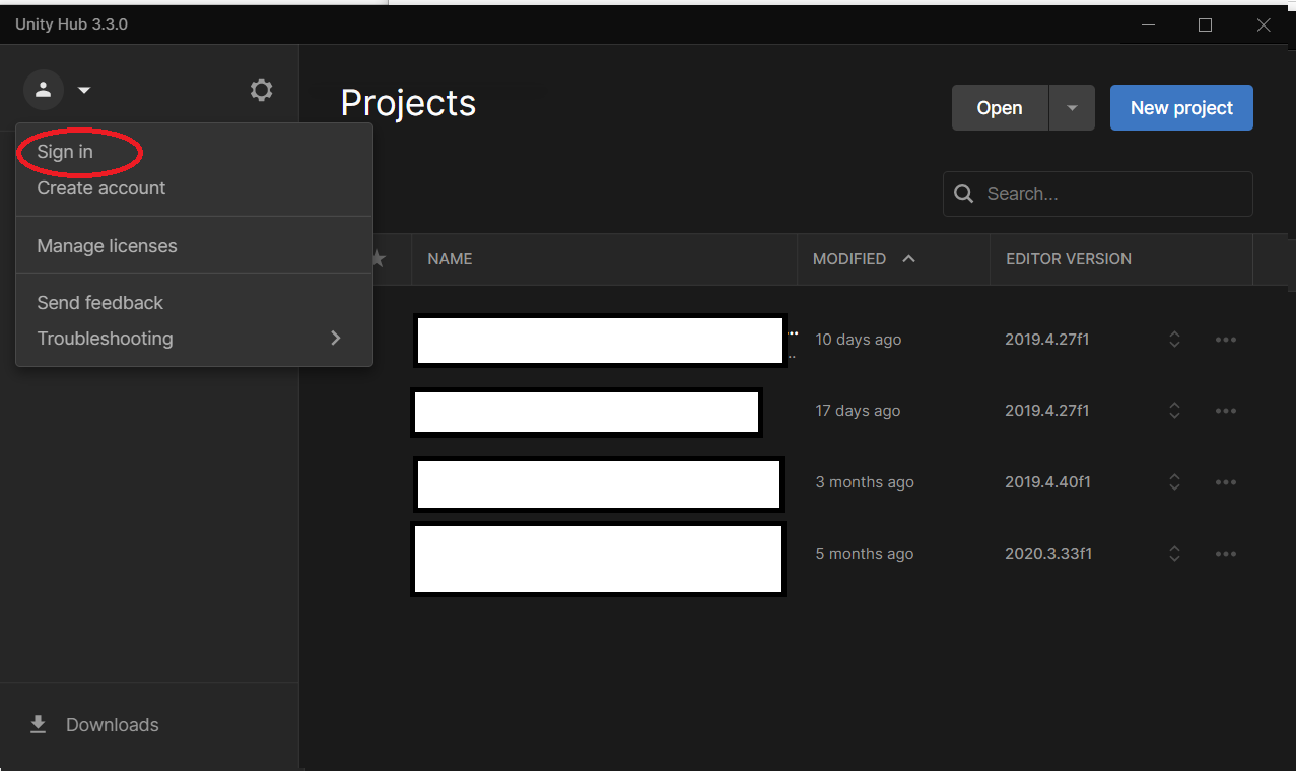Click the Open project button
Screen dimensions: 1297x771
[1000, 108]
